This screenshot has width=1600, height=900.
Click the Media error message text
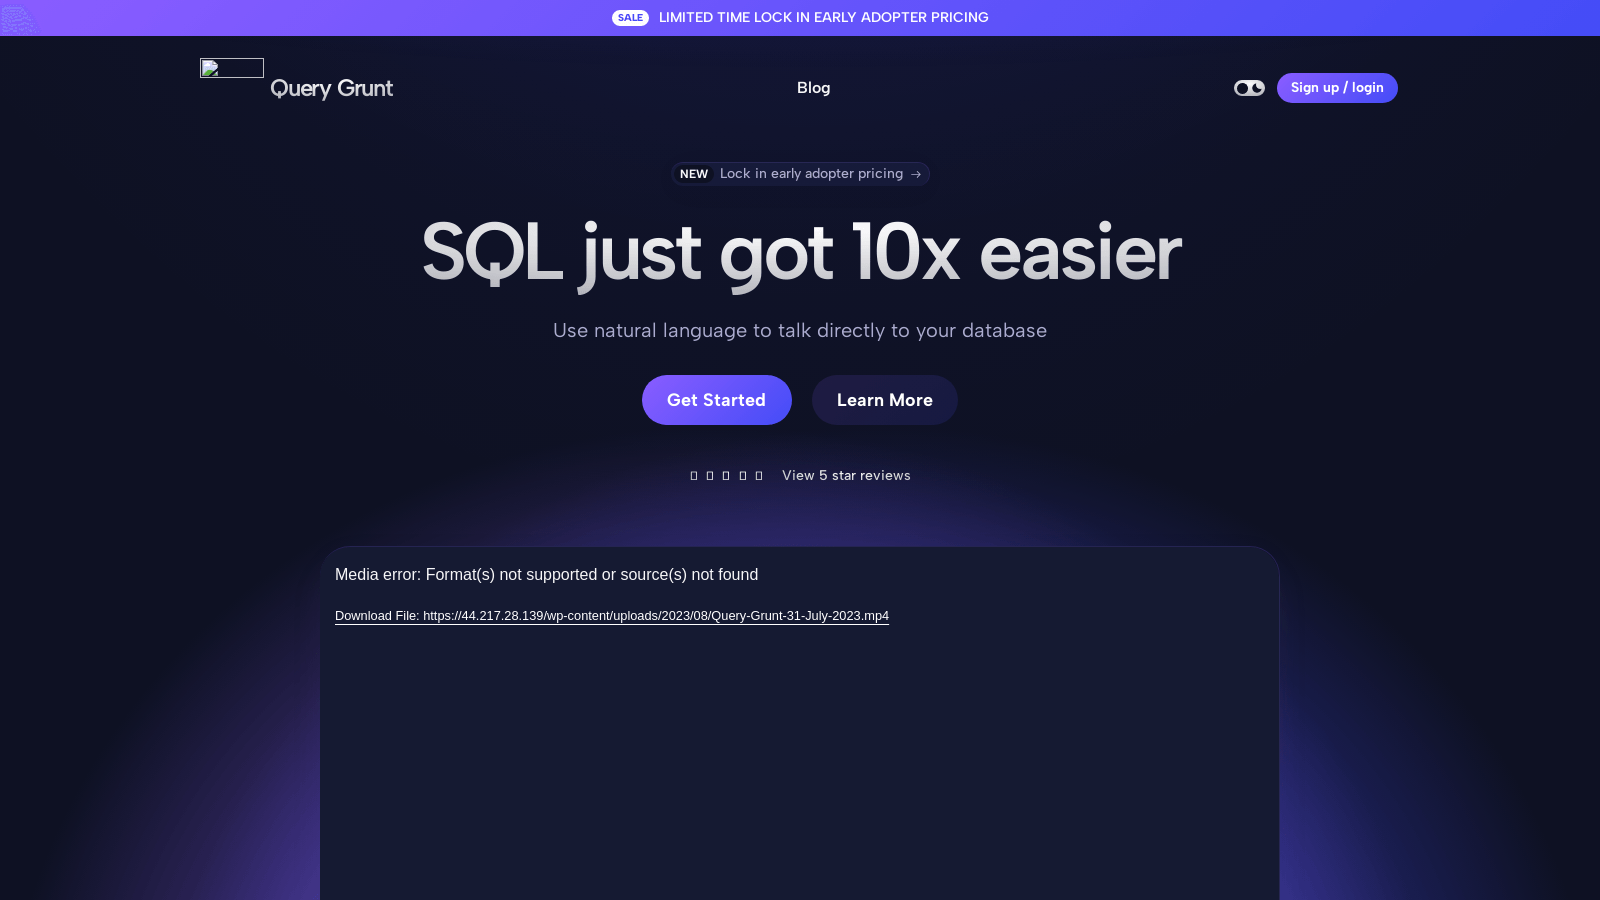tap(546, 575)
